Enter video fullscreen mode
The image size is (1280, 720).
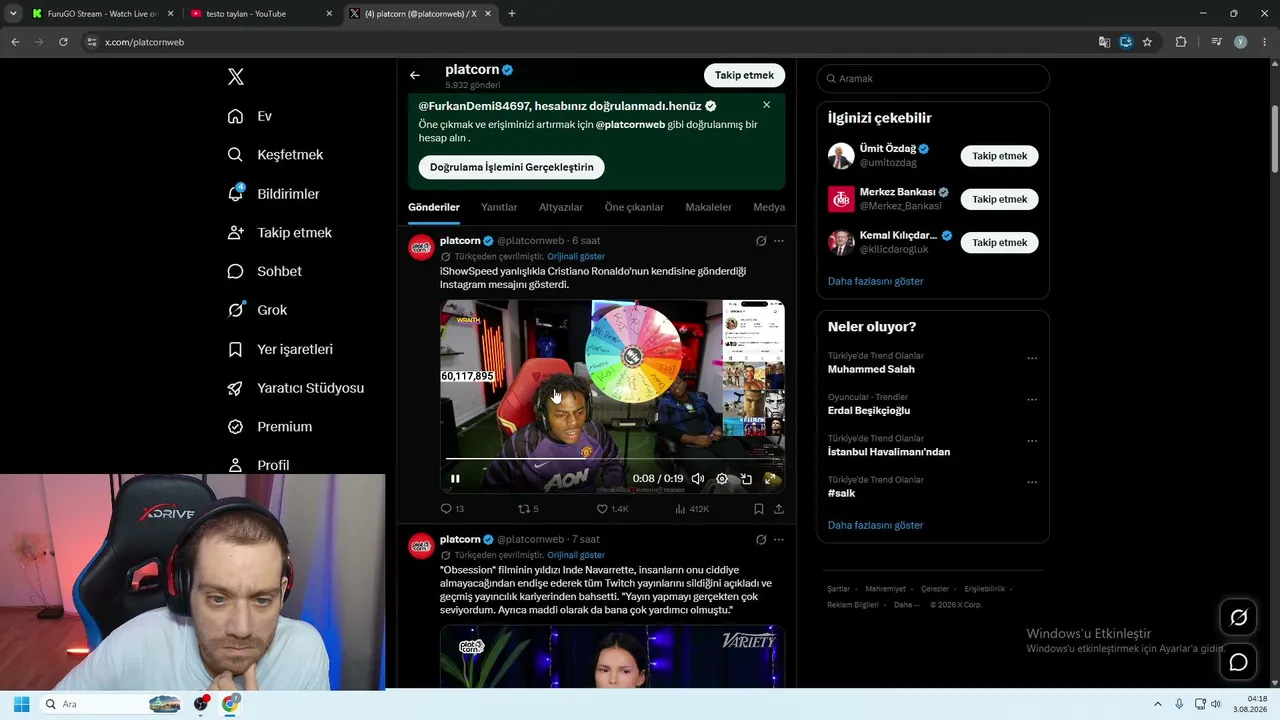(x=770, y=479)
